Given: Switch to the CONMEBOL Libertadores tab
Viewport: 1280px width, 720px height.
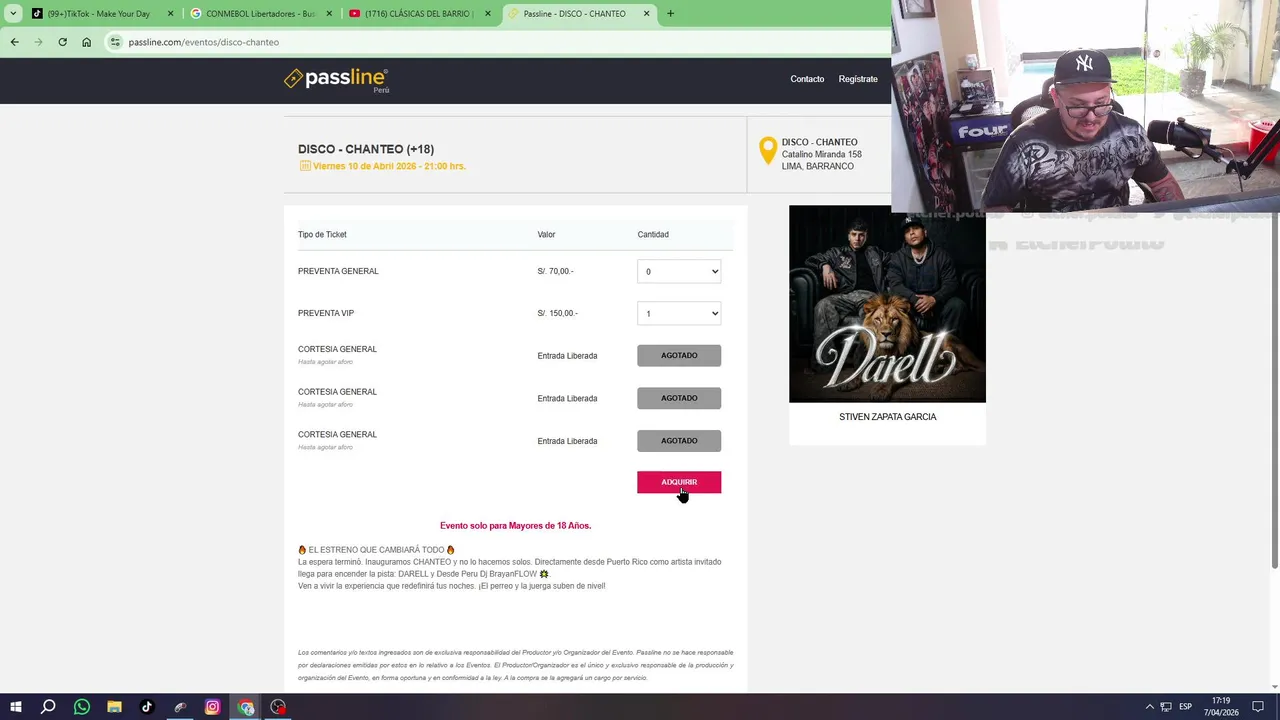Looking at the screenshot, I should 260,14.
